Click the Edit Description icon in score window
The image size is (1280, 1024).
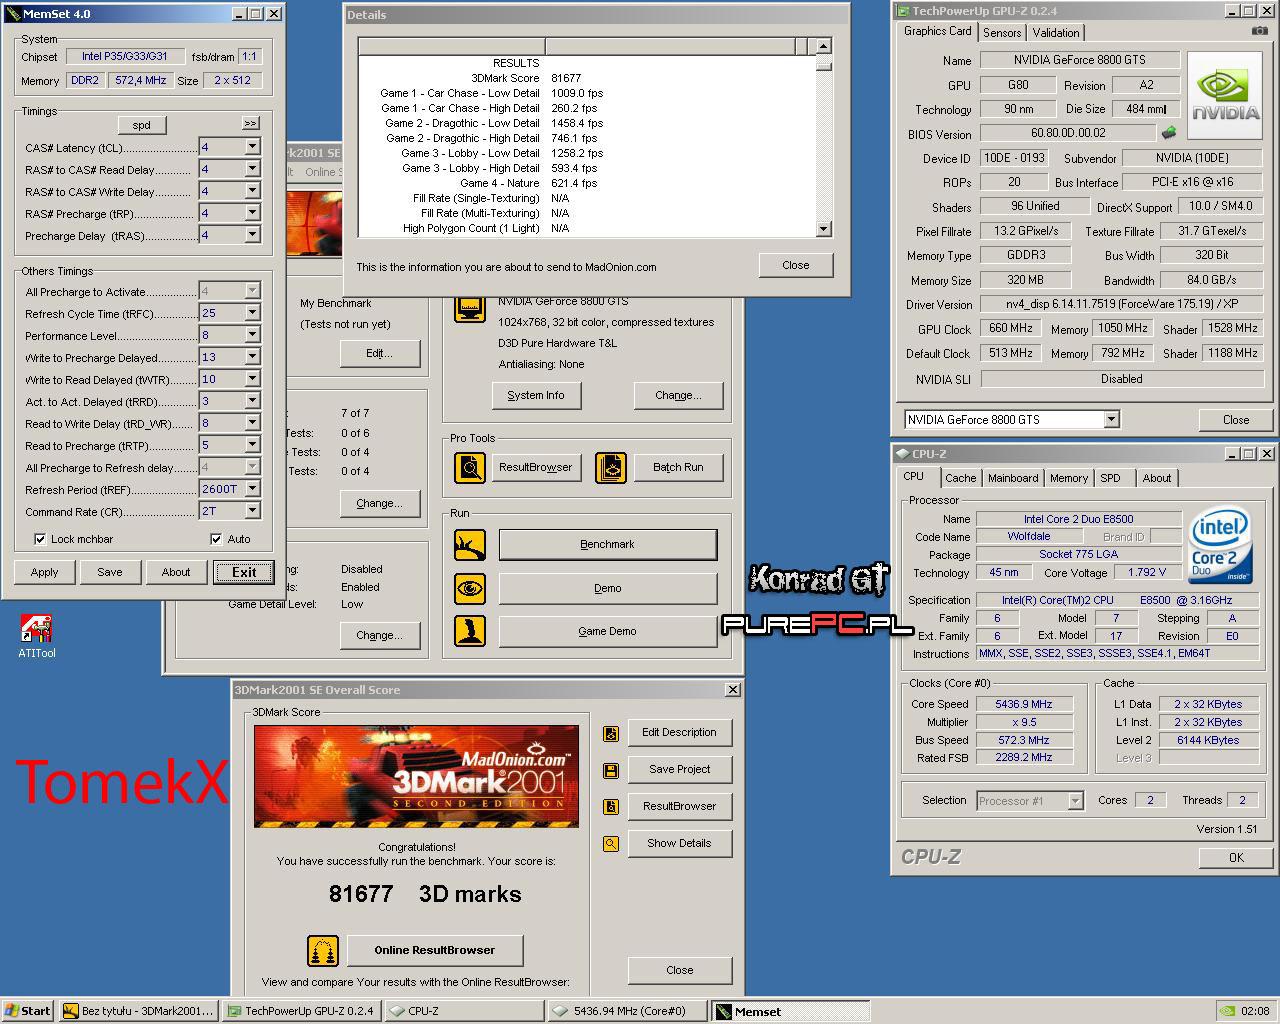(610, 733)
